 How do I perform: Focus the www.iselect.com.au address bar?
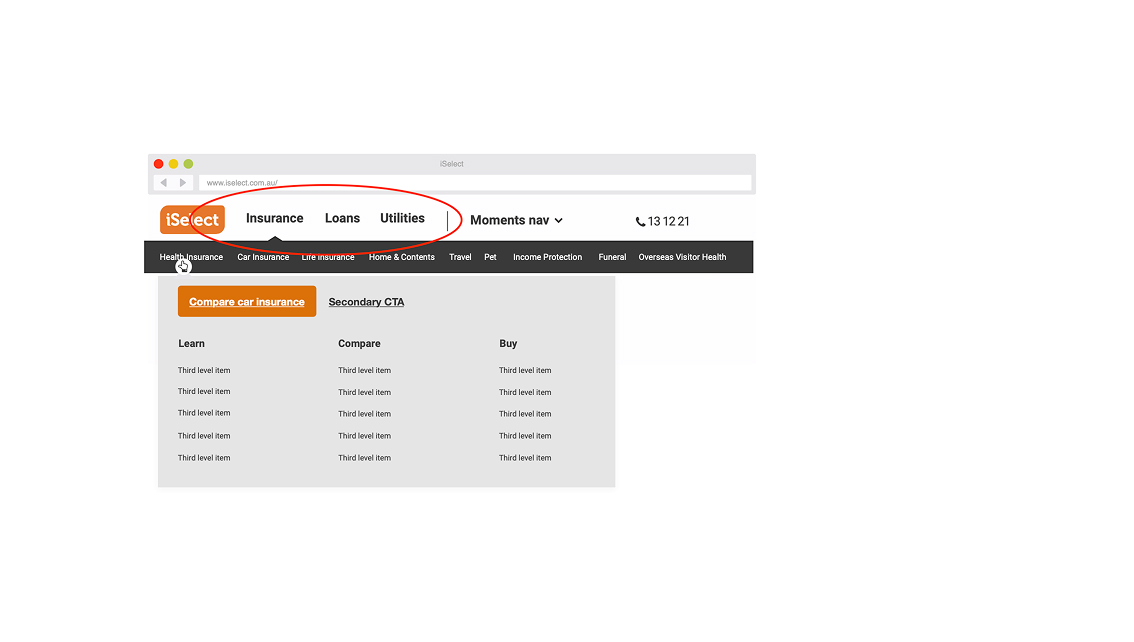point(475,183)
